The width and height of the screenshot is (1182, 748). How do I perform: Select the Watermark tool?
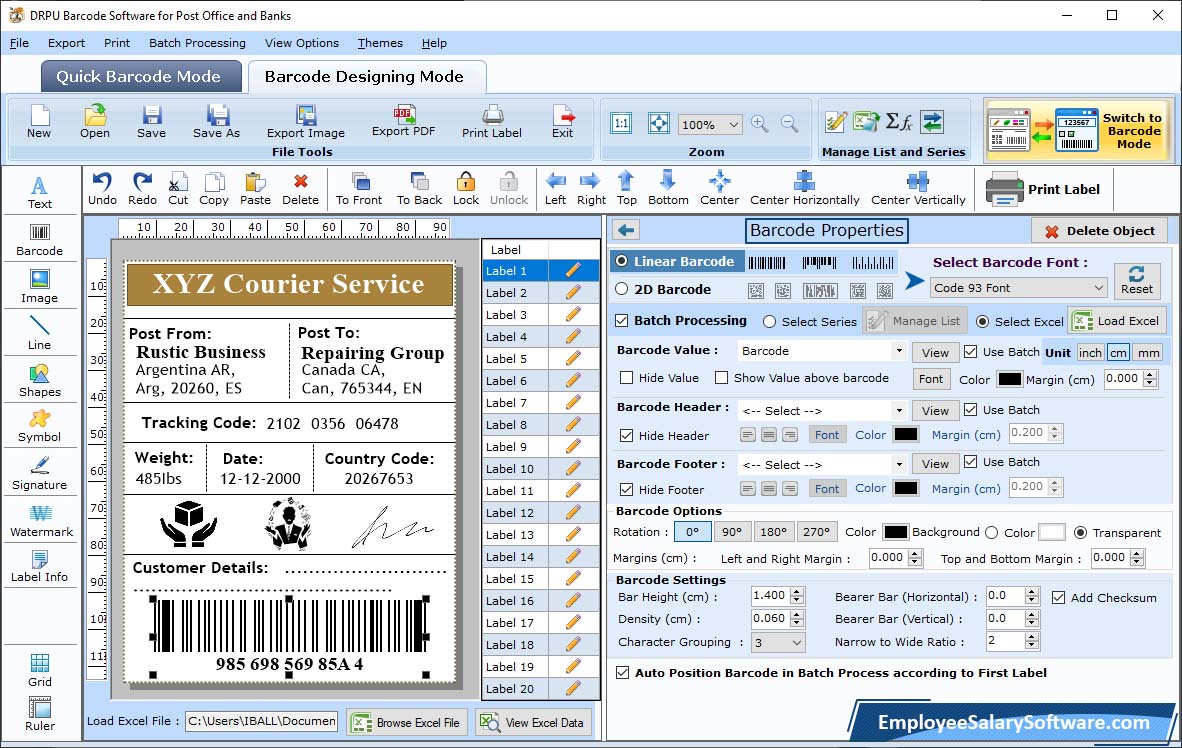41,521
